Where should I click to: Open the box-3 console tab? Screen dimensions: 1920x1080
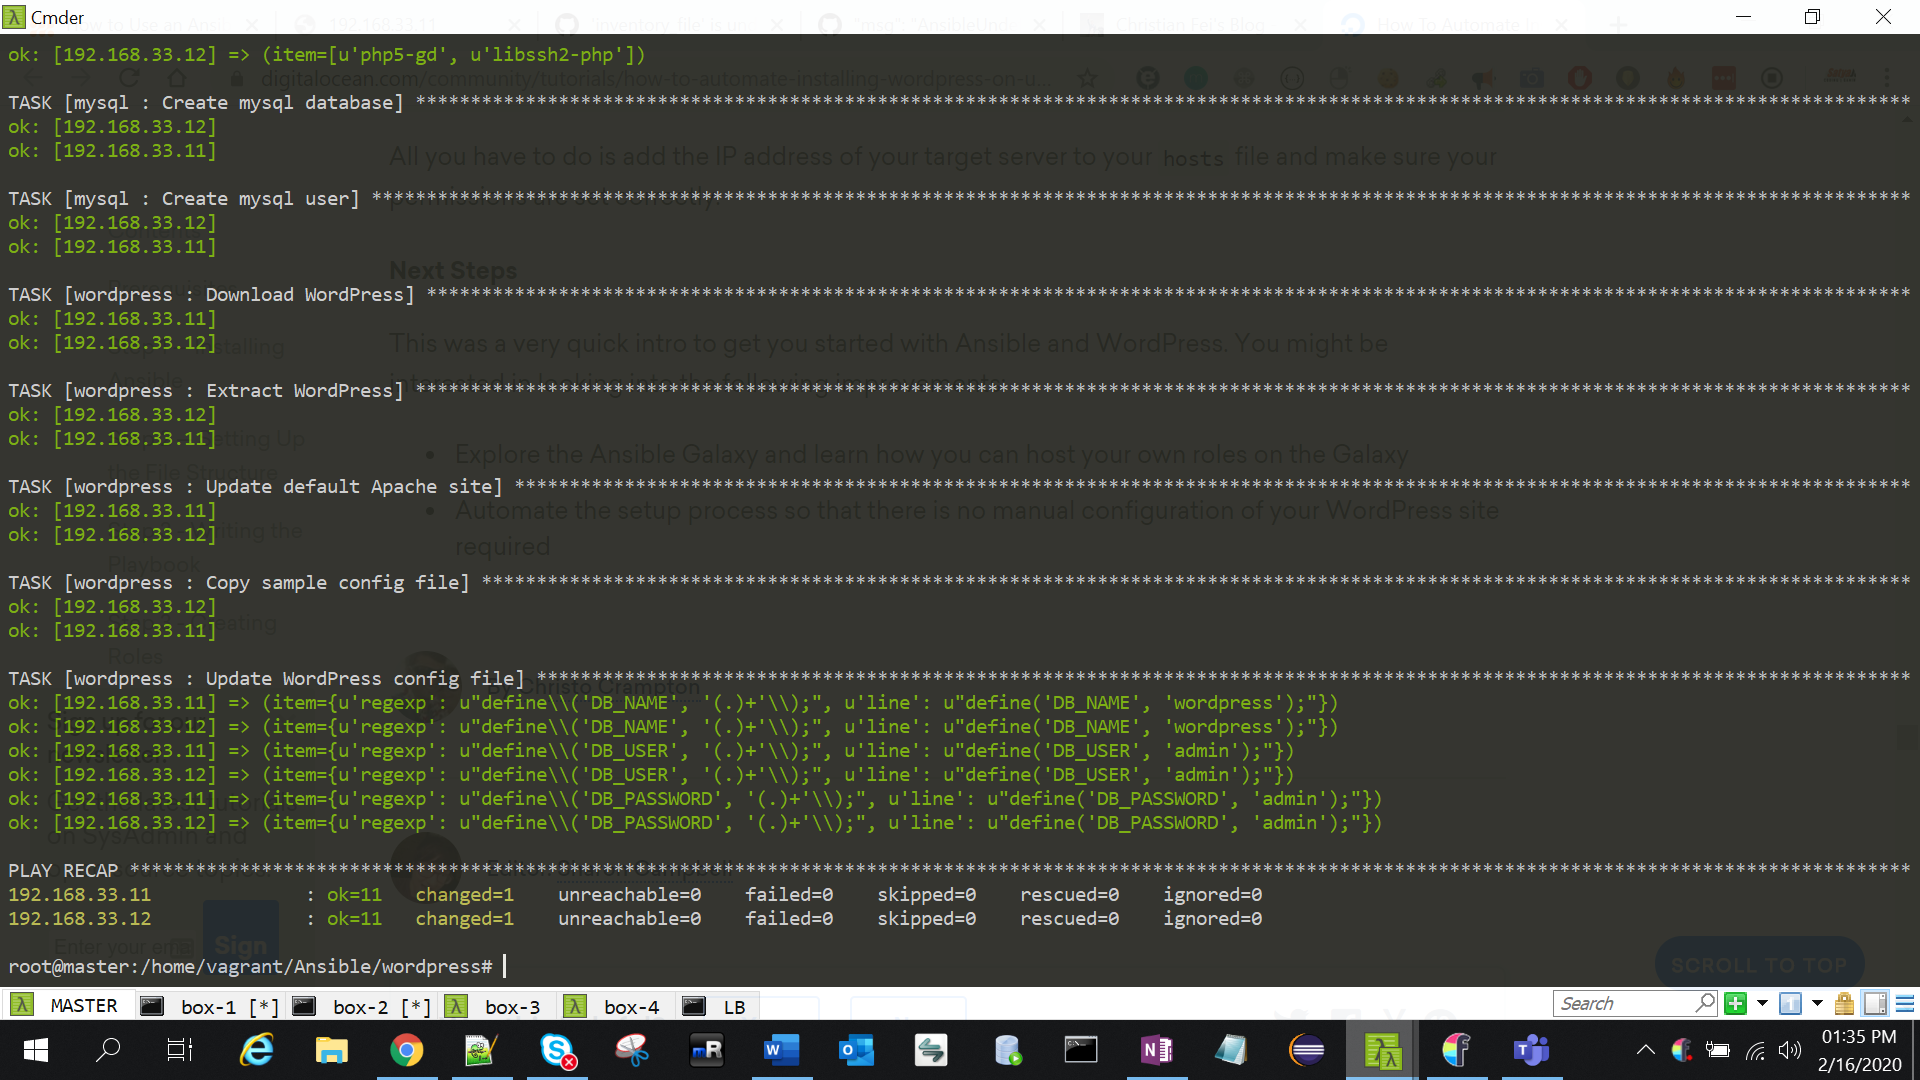point(511,1007)
